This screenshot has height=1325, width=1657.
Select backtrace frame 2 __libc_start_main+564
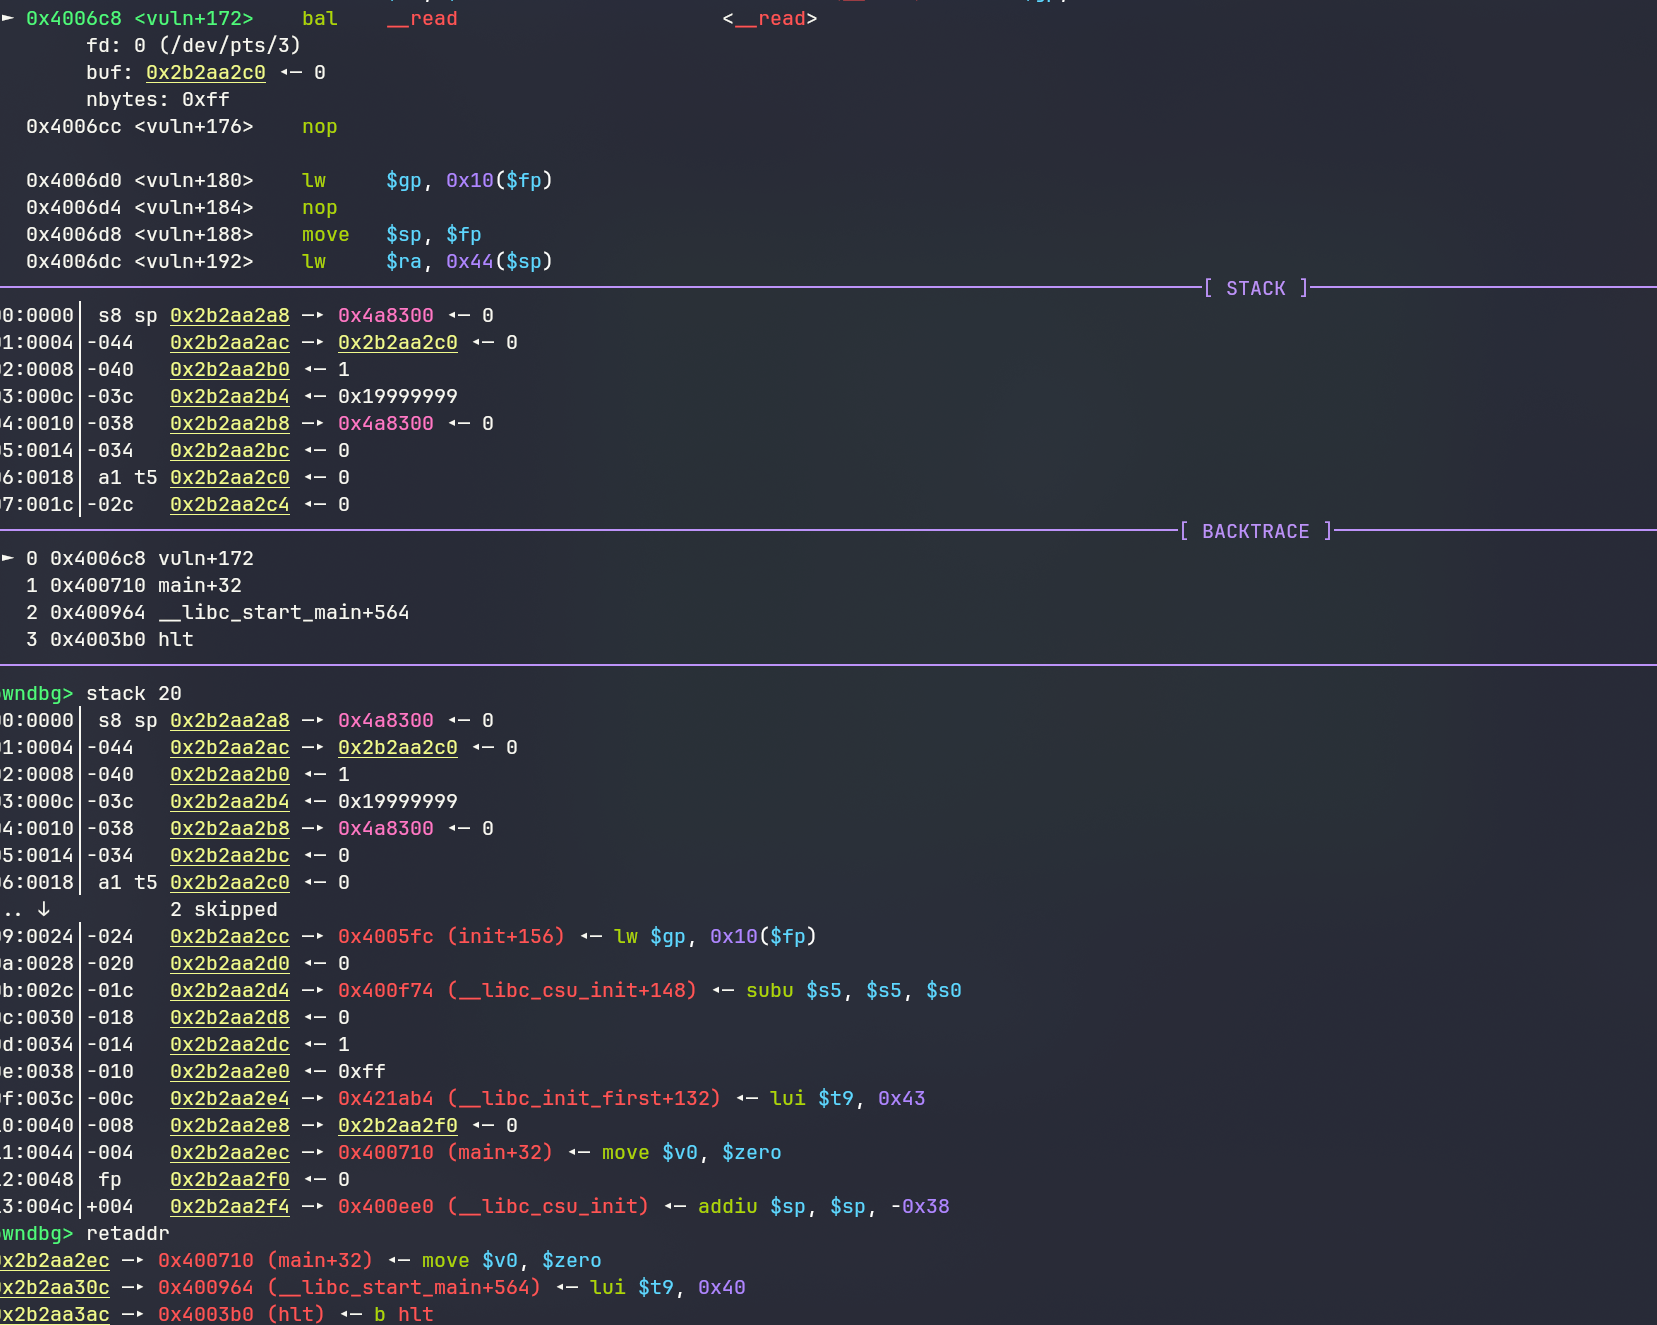(218, 612)
